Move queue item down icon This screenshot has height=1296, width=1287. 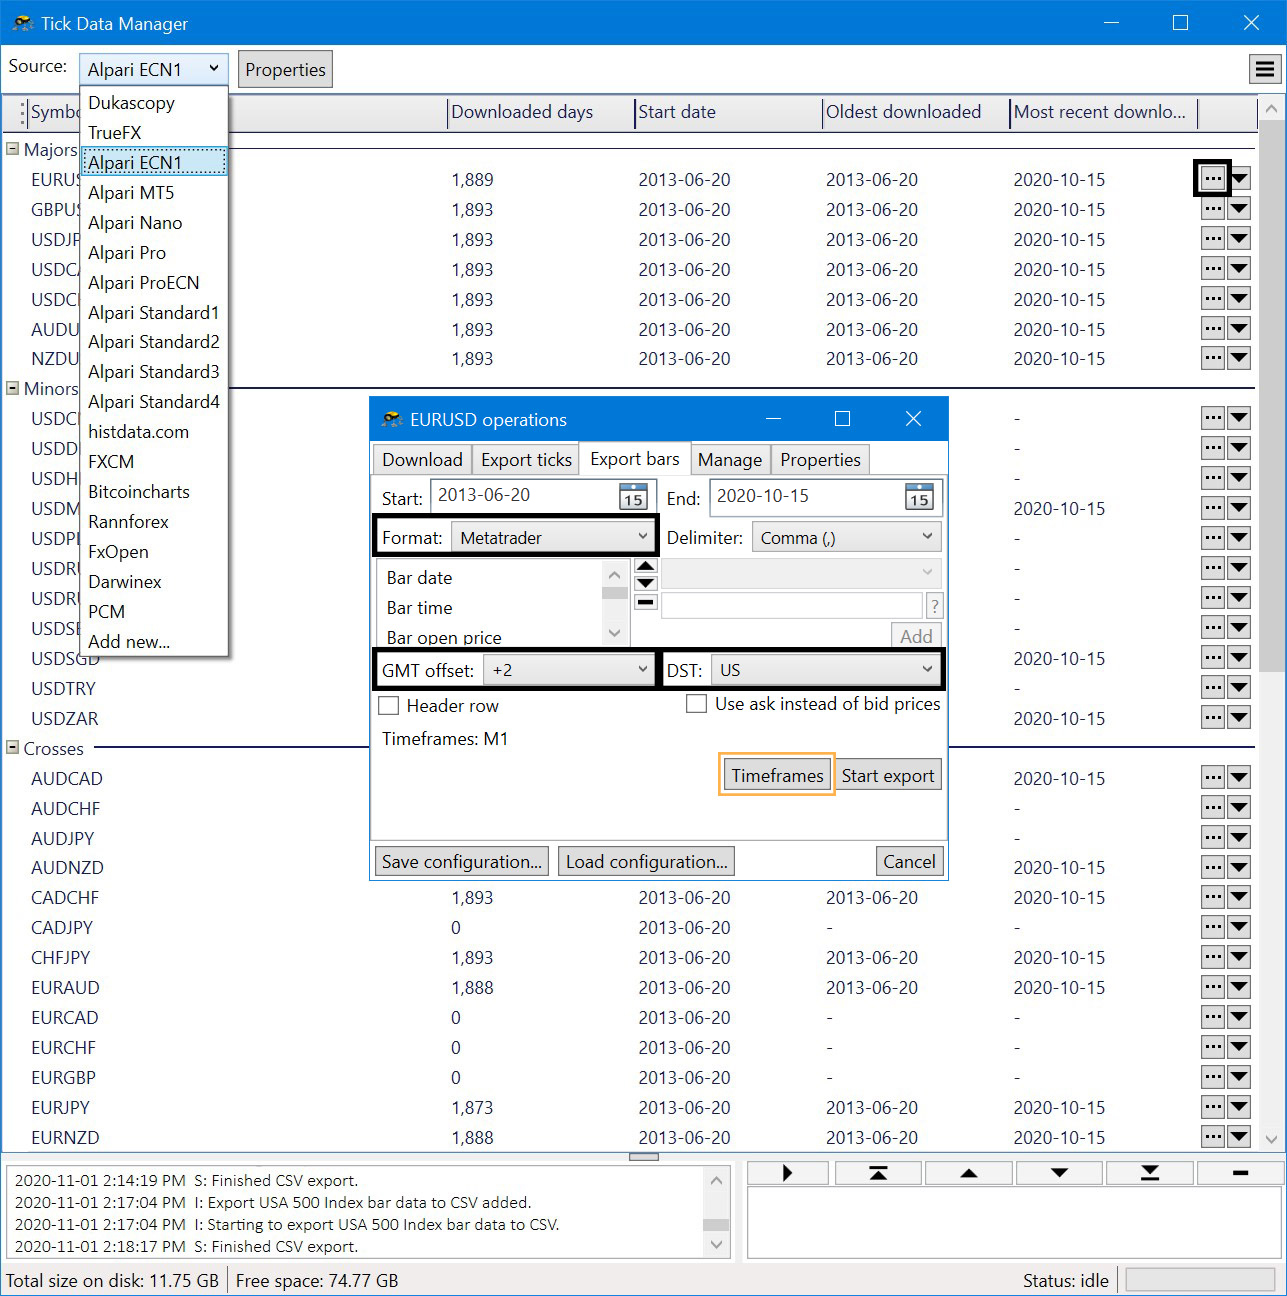(x=1059, y=1173)
